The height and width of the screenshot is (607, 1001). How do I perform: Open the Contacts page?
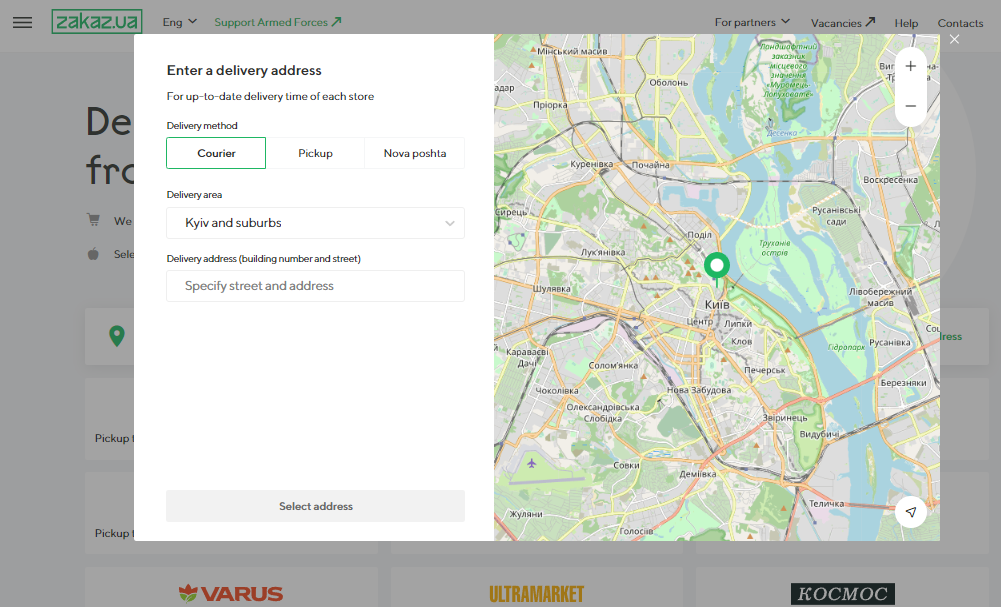(960, 23)
